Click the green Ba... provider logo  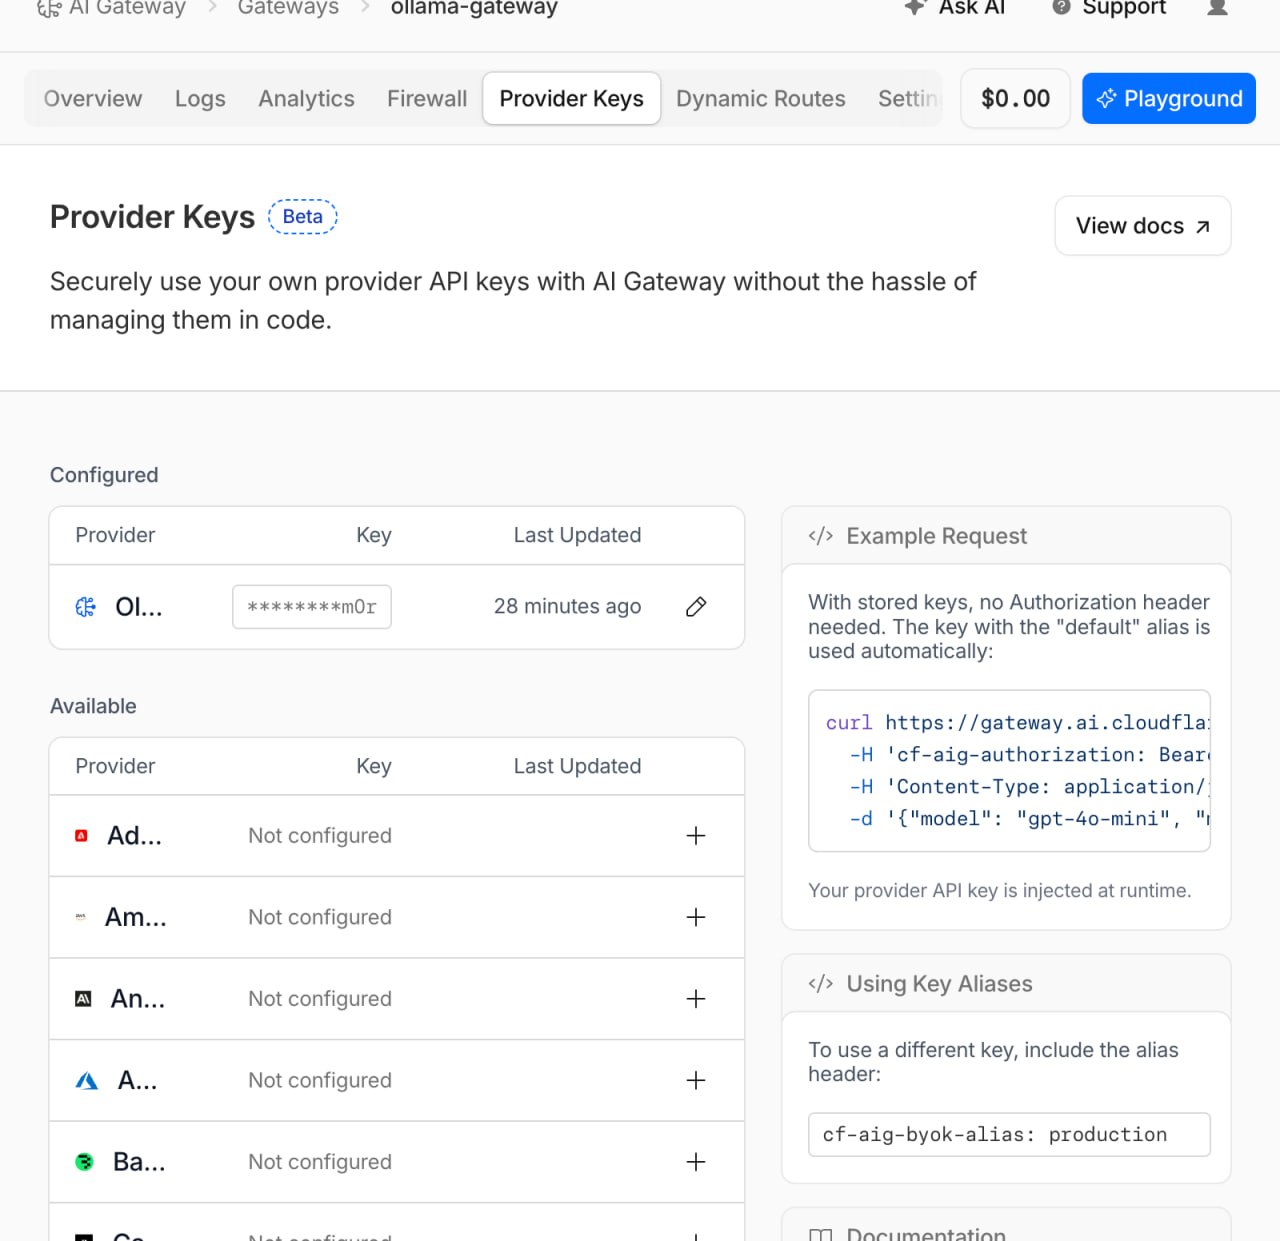click(85, 1162)
